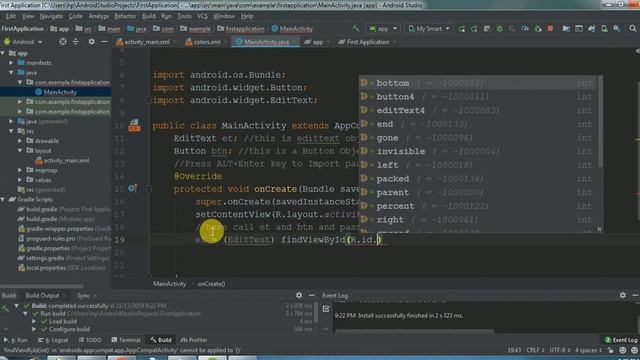Image resolution: width=640 pixels, height=360 pixels.
Task: Expand the Load build node
Action: pyautogui.click(x=34, y=322)
